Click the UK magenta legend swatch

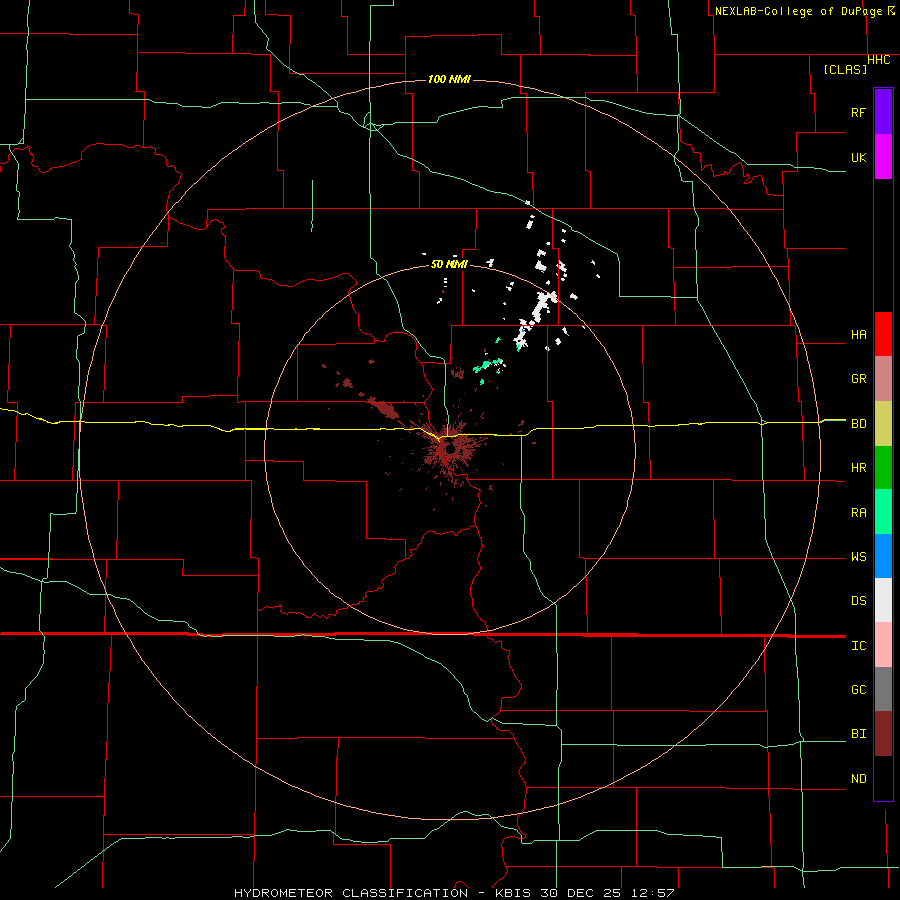[x=883, y=157]
